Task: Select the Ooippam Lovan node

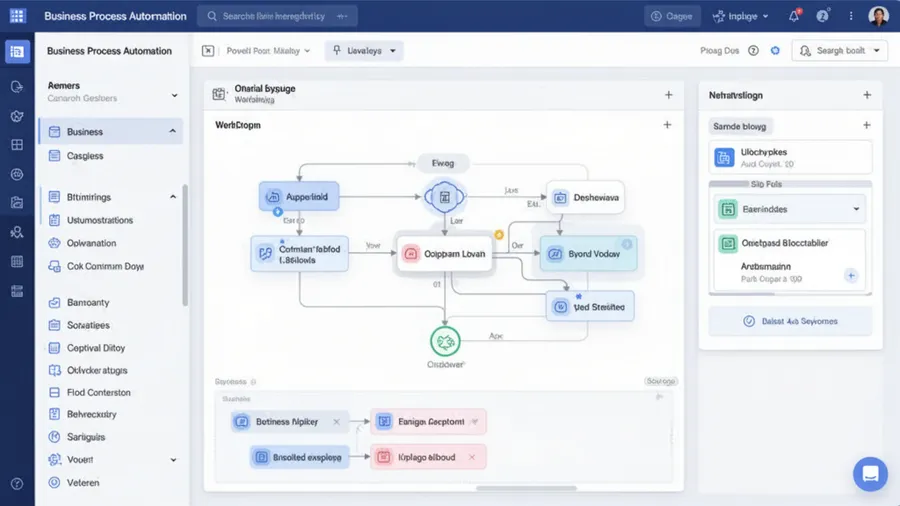Action: [445, 254]
